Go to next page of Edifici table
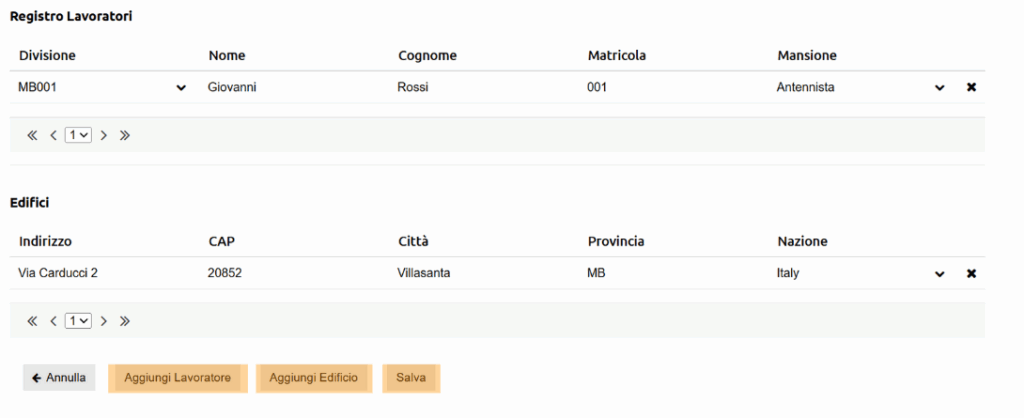1024x418 pixels. (103, 321)
